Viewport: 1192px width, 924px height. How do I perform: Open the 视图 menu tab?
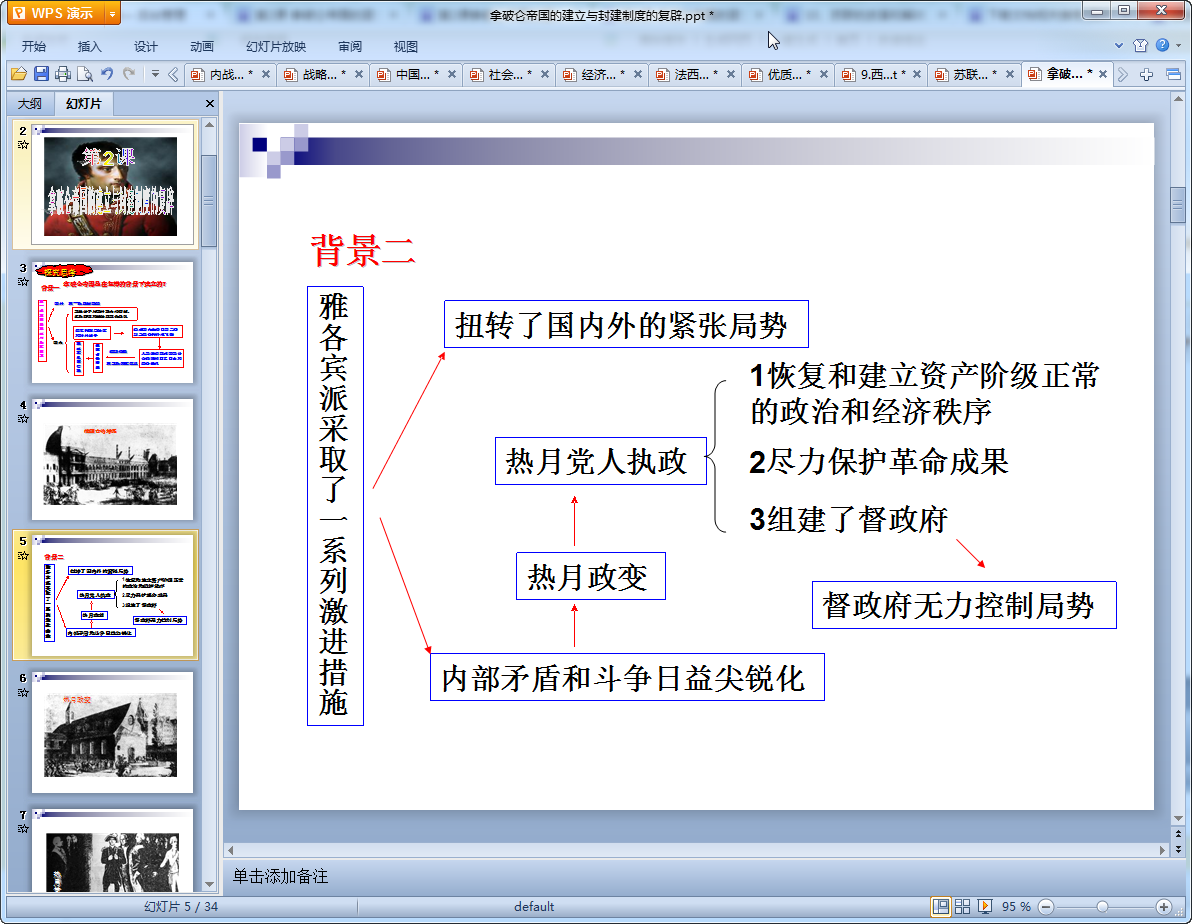(405, 46)
